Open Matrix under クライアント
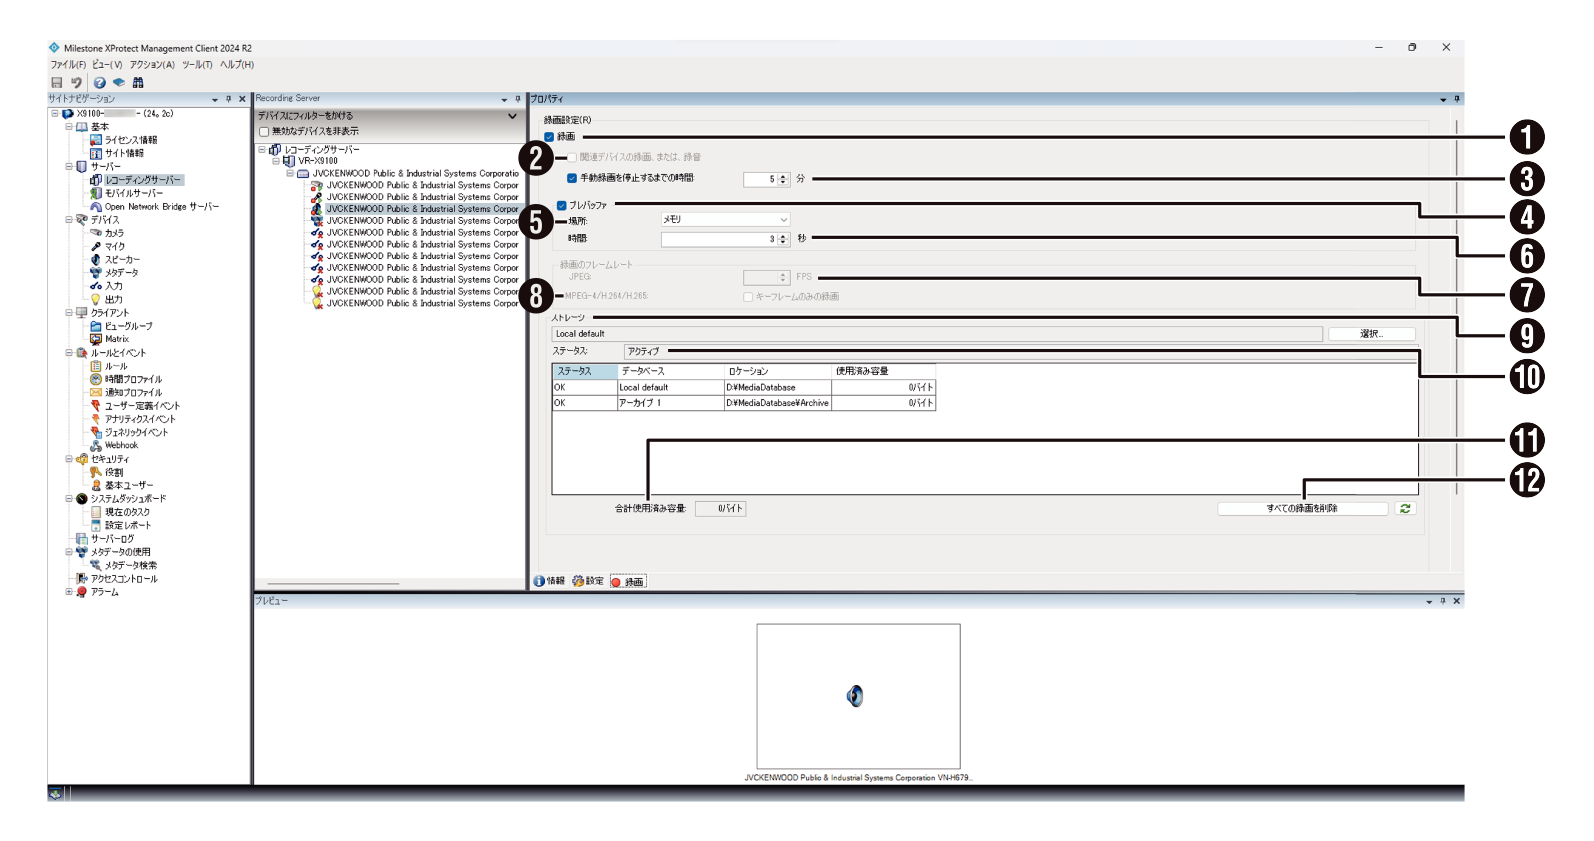This screenshot has width=1594, height=841. [x=117, y=339]
